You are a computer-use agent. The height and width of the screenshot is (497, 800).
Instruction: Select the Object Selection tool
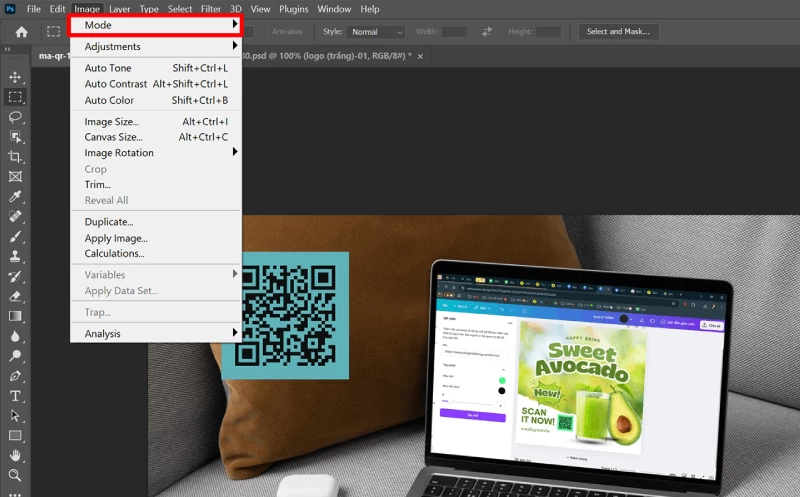pos(15,137)
